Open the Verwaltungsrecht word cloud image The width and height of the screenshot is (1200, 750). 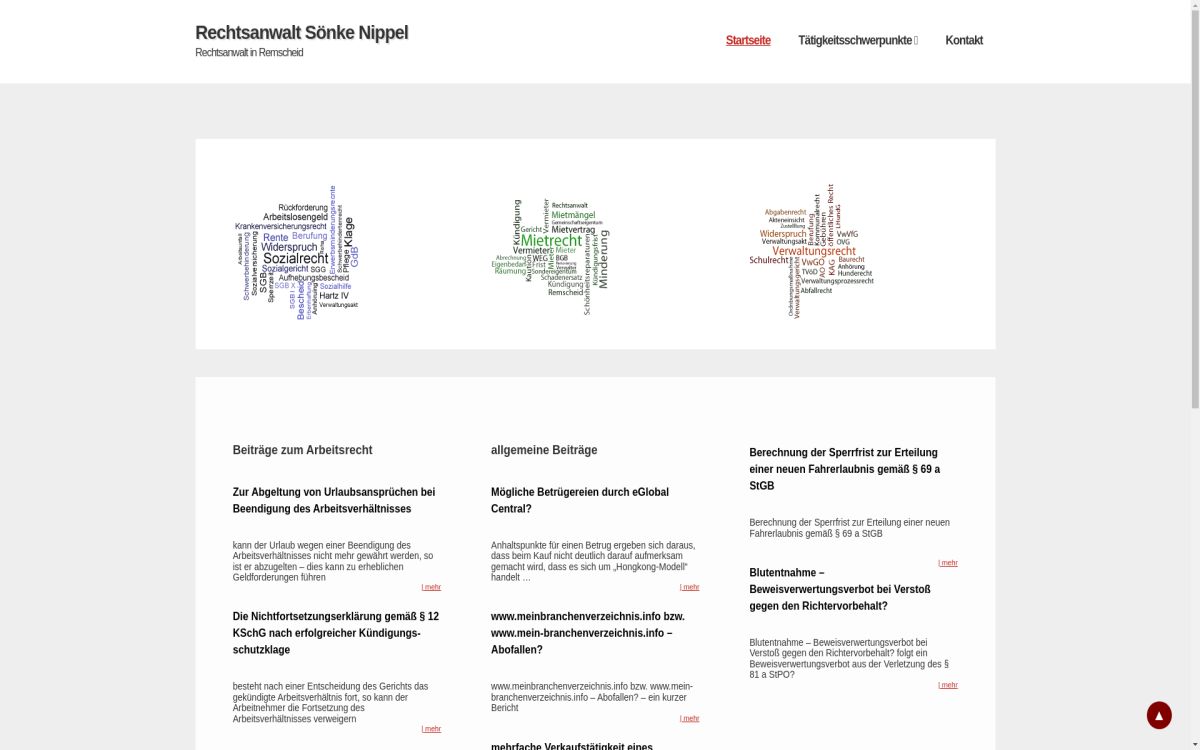pos(811,251)
